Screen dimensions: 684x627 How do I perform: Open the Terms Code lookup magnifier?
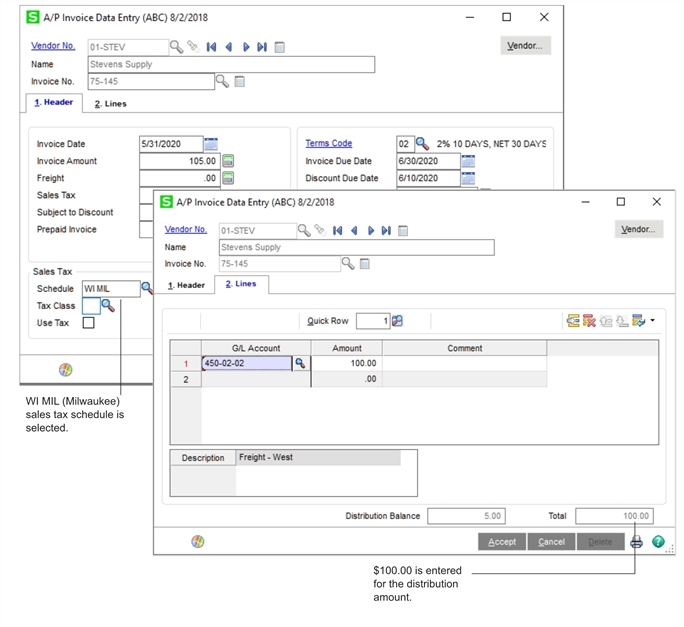[422, 144]
